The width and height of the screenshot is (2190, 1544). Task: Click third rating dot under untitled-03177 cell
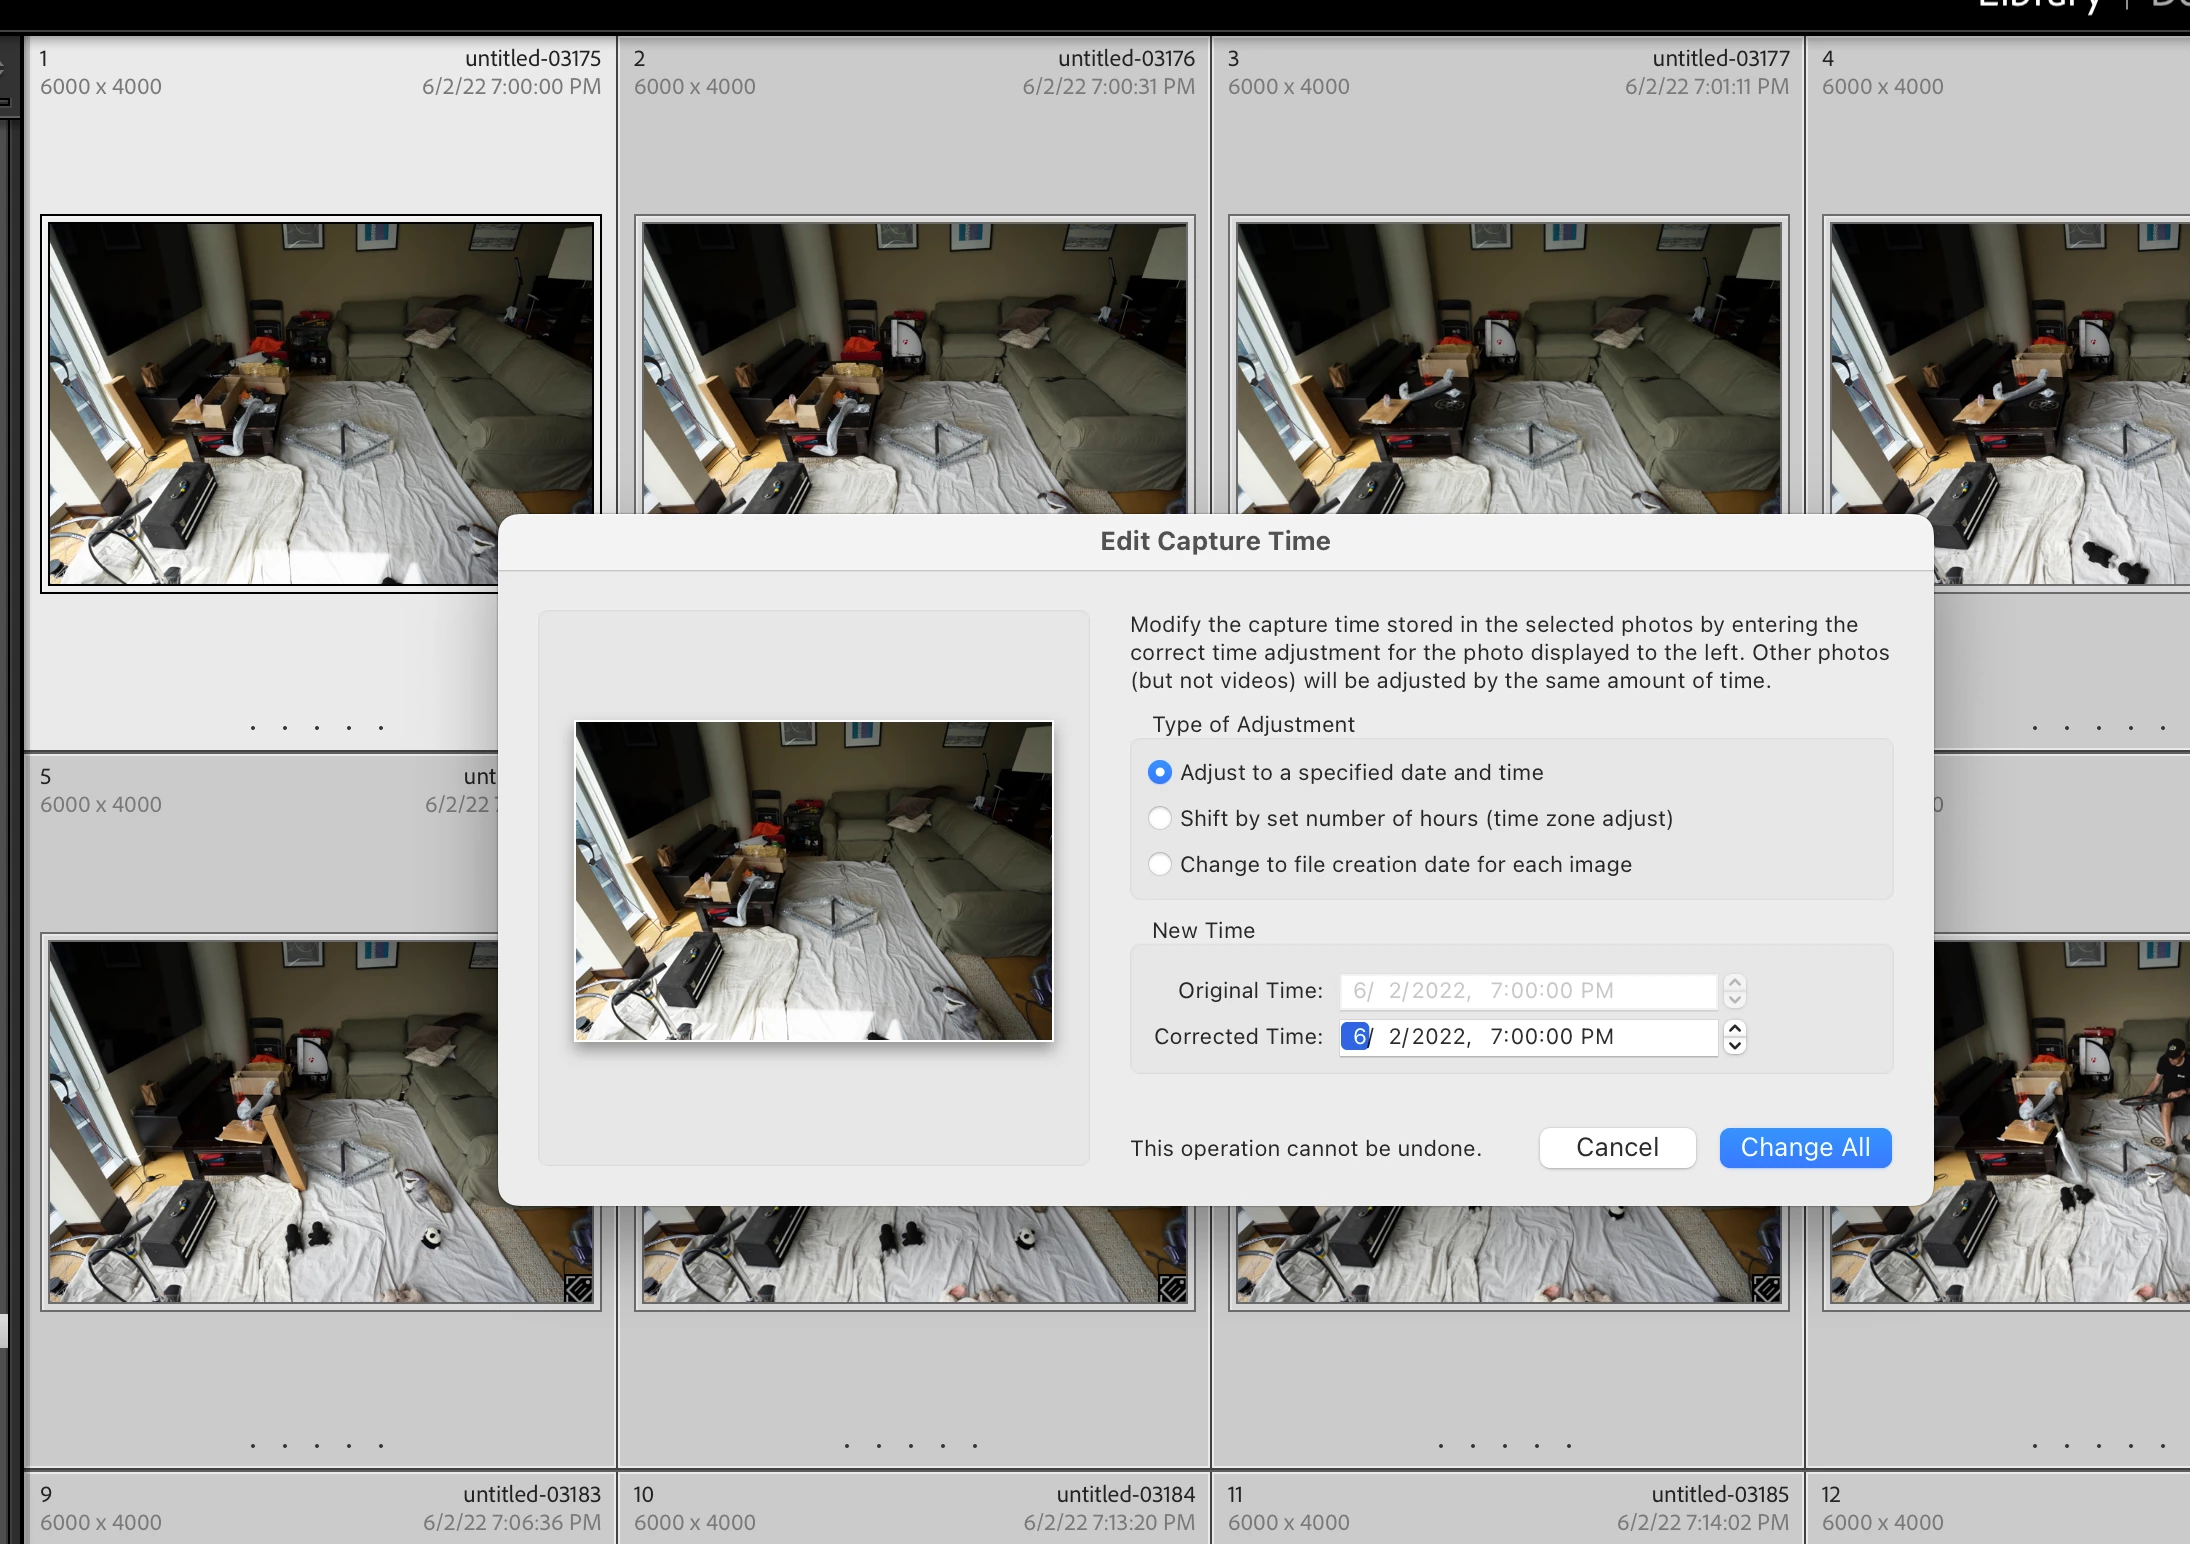1505,1446
